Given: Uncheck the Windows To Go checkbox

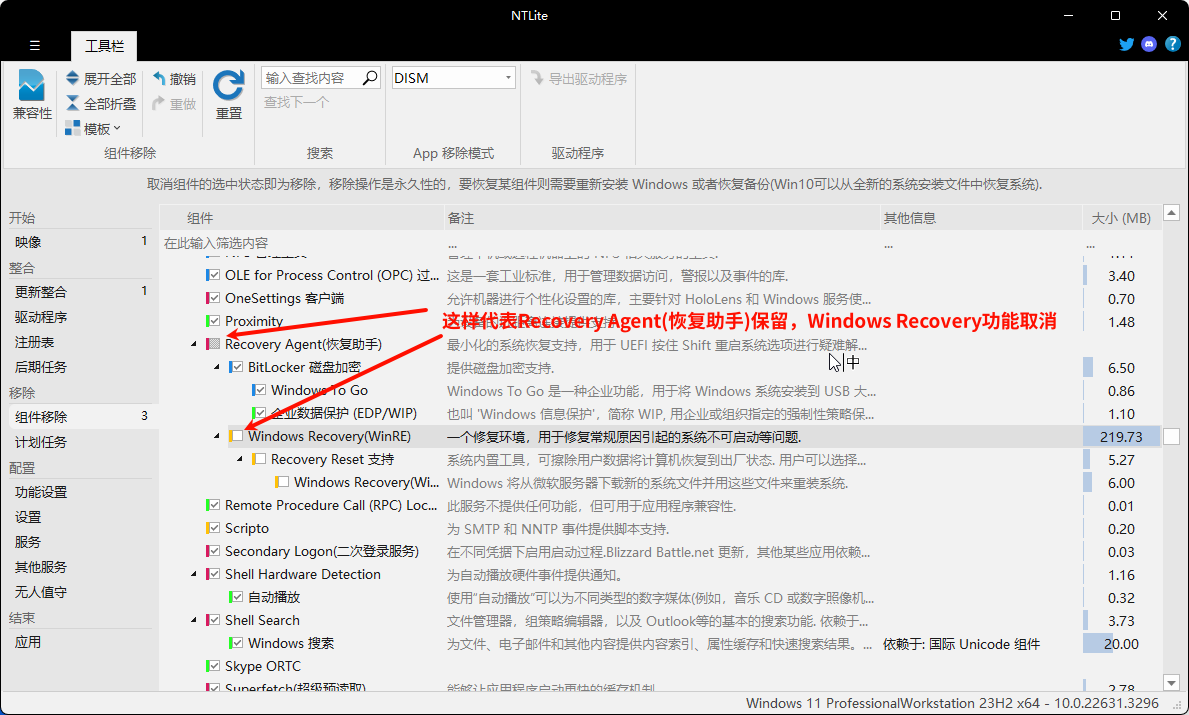Looking at the screenshot, I should (260, 390).
